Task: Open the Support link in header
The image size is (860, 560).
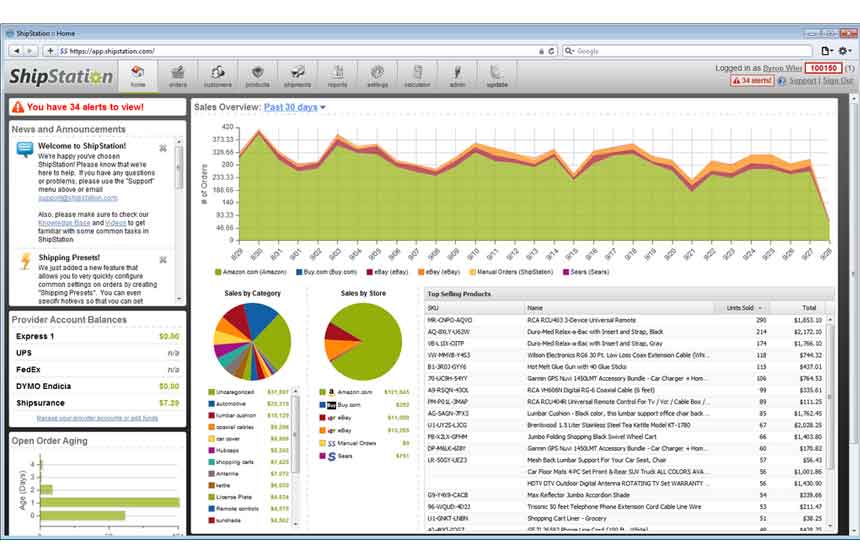Action: point(802,81)
